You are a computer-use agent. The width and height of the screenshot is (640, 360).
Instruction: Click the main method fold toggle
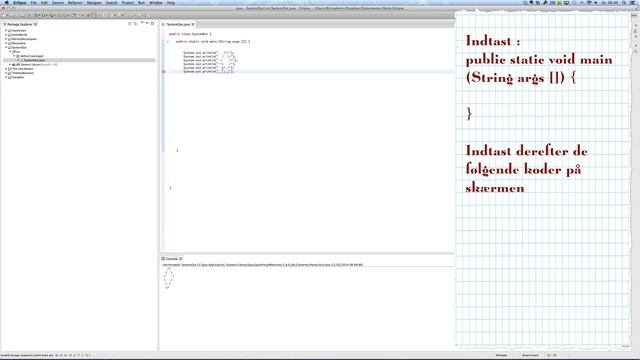click(167, 42)
